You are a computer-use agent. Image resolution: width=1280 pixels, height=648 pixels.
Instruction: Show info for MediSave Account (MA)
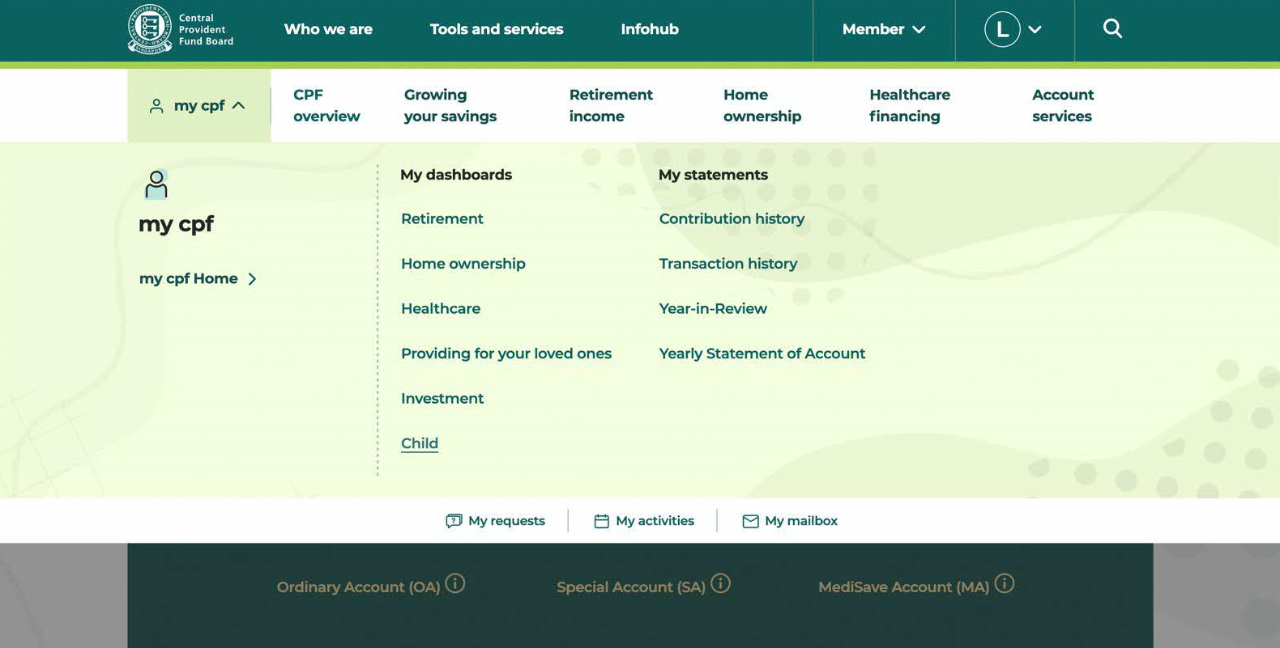click(x=1004, y=583)
